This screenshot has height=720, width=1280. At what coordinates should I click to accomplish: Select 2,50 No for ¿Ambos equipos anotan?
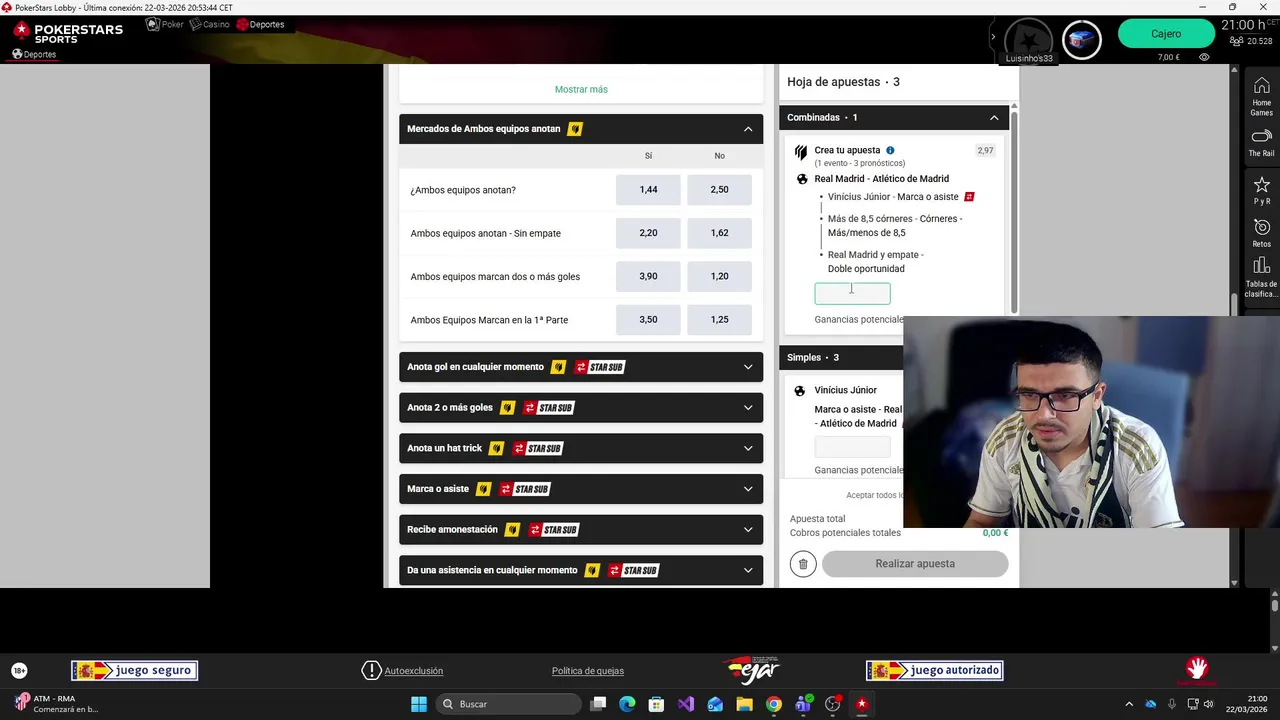[719, 189]
